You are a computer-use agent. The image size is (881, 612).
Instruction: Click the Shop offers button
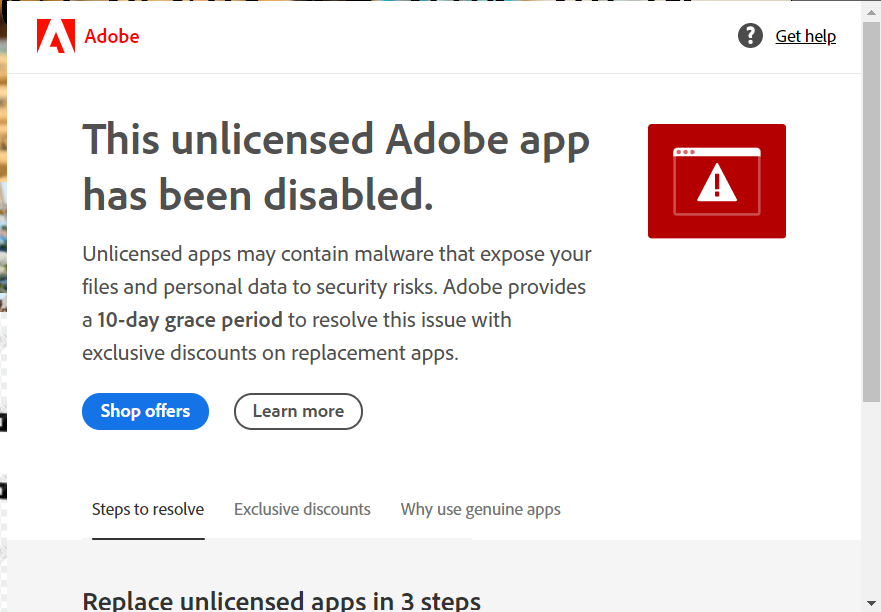[x=146, y=411]
